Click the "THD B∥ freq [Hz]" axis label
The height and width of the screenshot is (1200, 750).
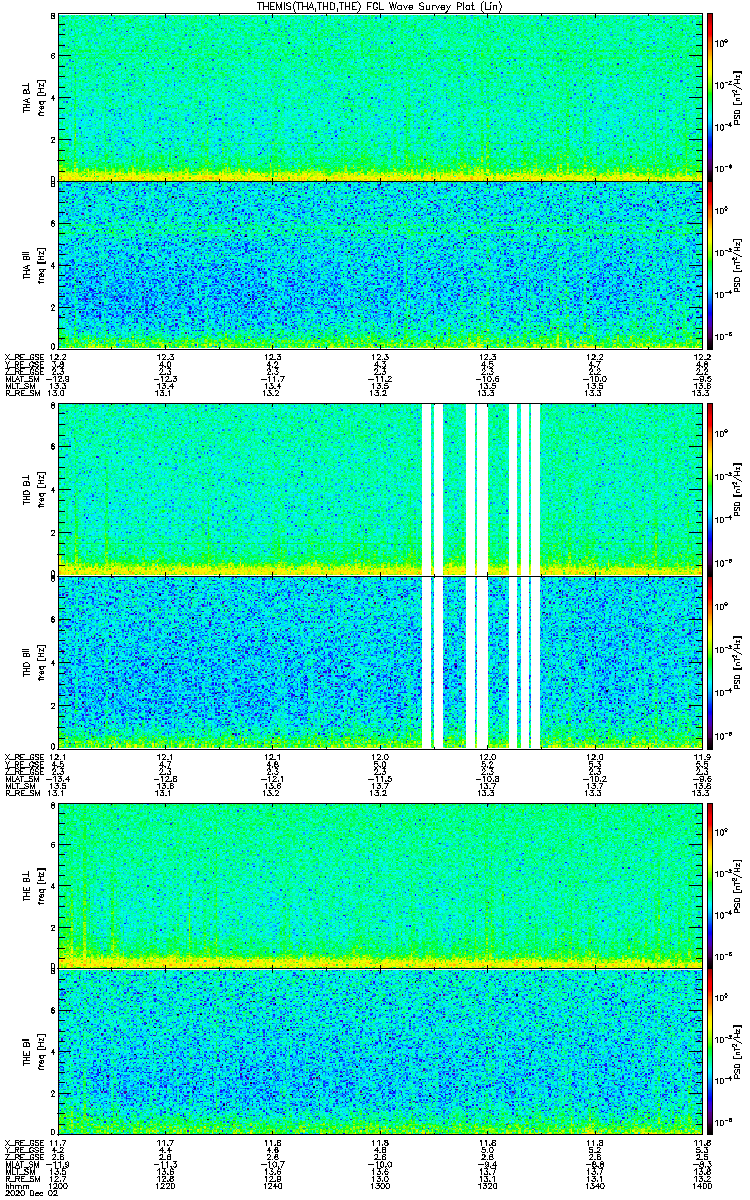(33, 662)
